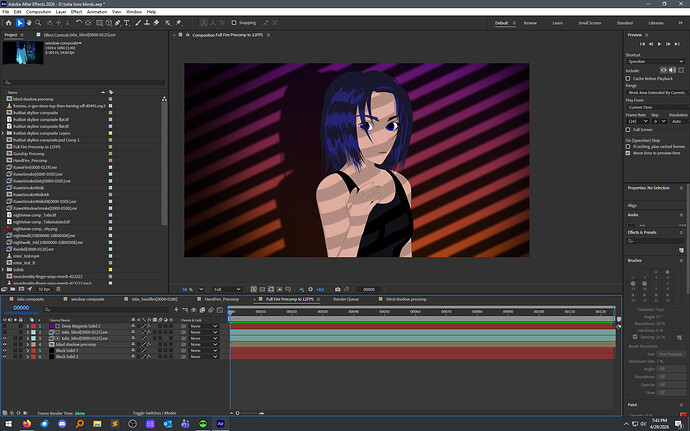
Task: Select the Clone Stamp tool
Action: pos(147,23)
